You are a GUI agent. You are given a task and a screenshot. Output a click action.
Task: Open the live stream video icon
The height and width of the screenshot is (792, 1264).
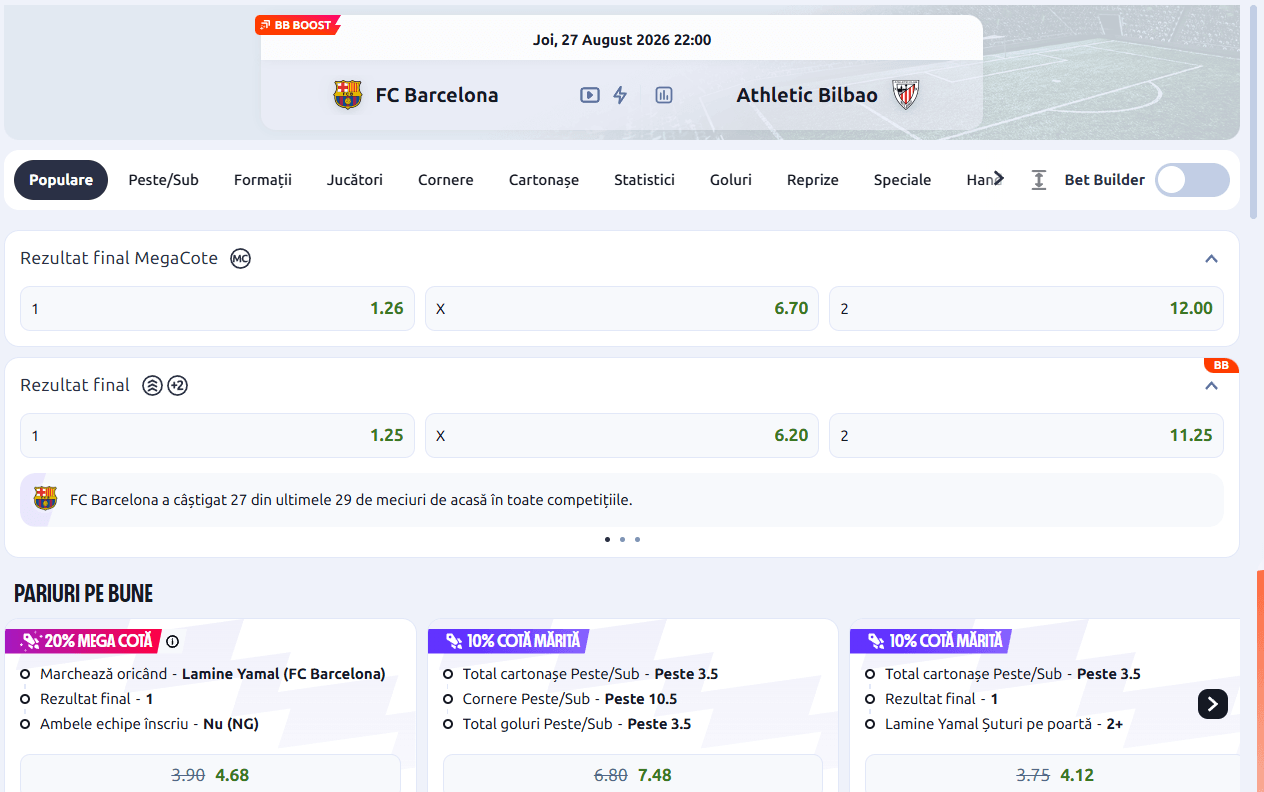pyautogui.click(x=590, y=95)
